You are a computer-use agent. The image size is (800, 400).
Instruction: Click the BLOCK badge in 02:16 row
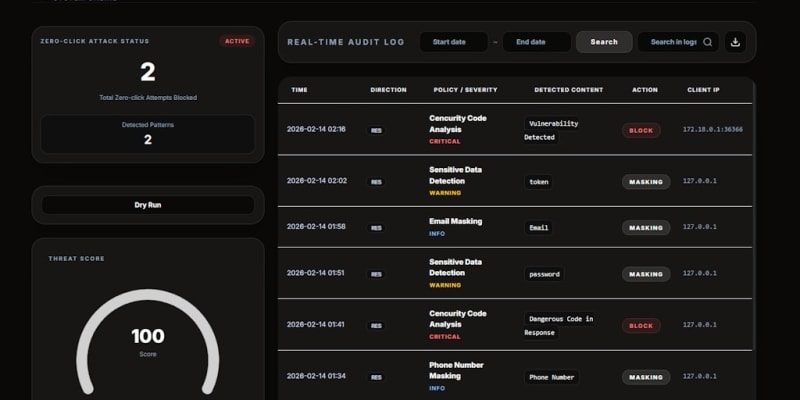[641, 130]
